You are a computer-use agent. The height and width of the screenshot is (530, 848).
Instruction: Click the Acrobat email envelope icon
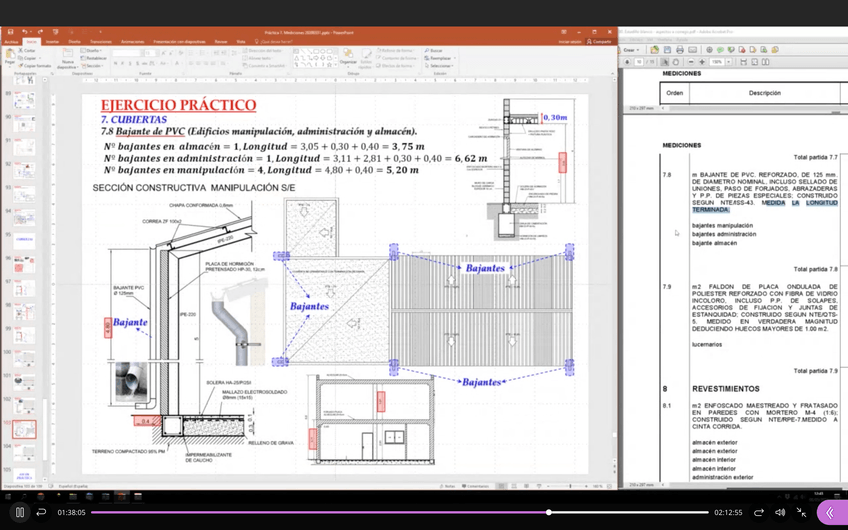click(x=693, y=49)
